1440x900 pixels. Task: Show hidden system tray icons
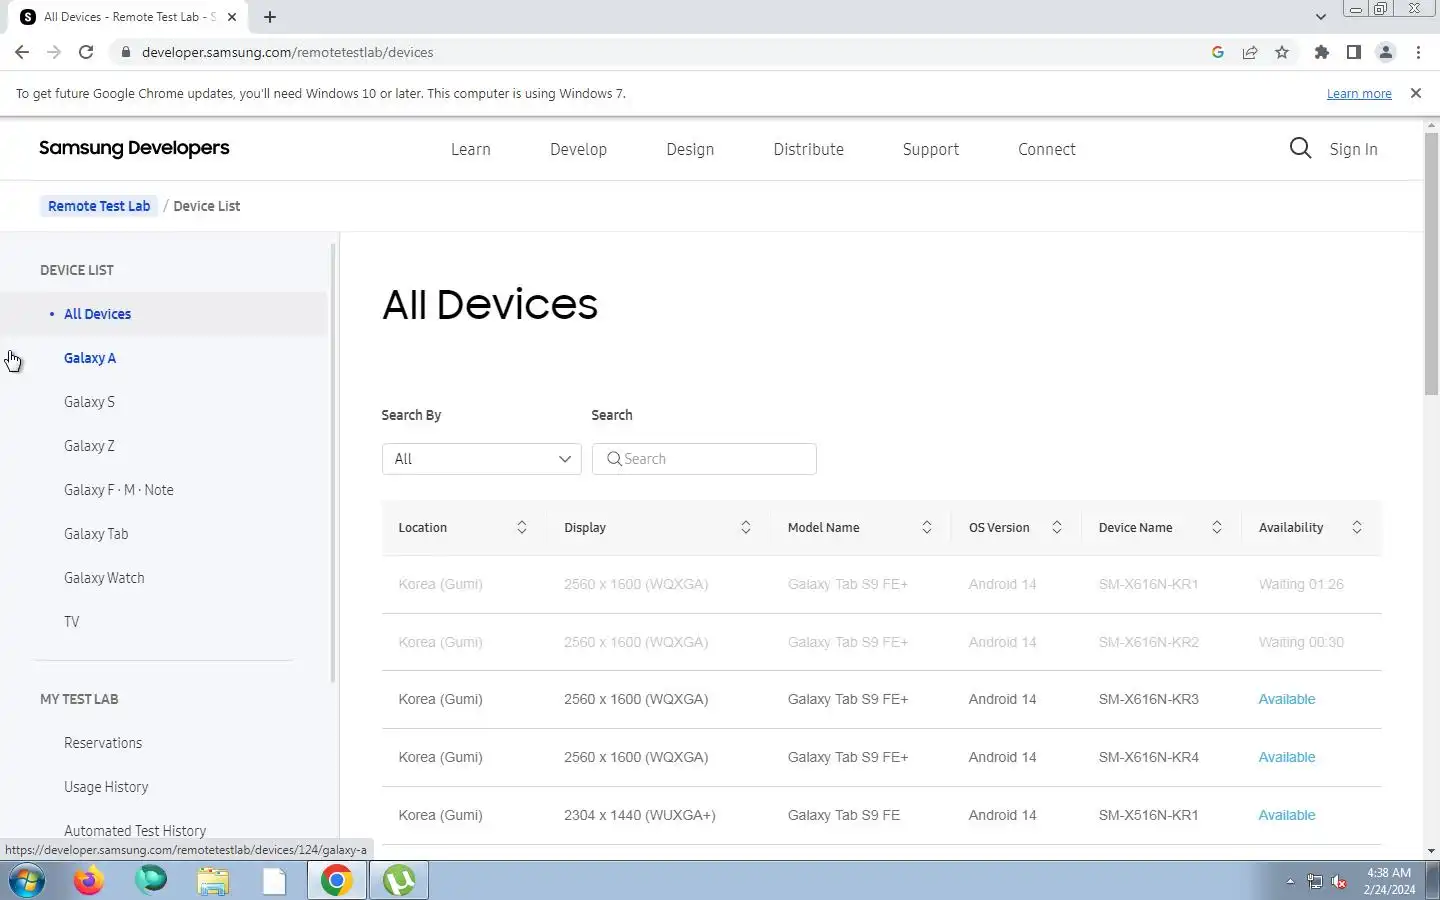click(1290, 881)
